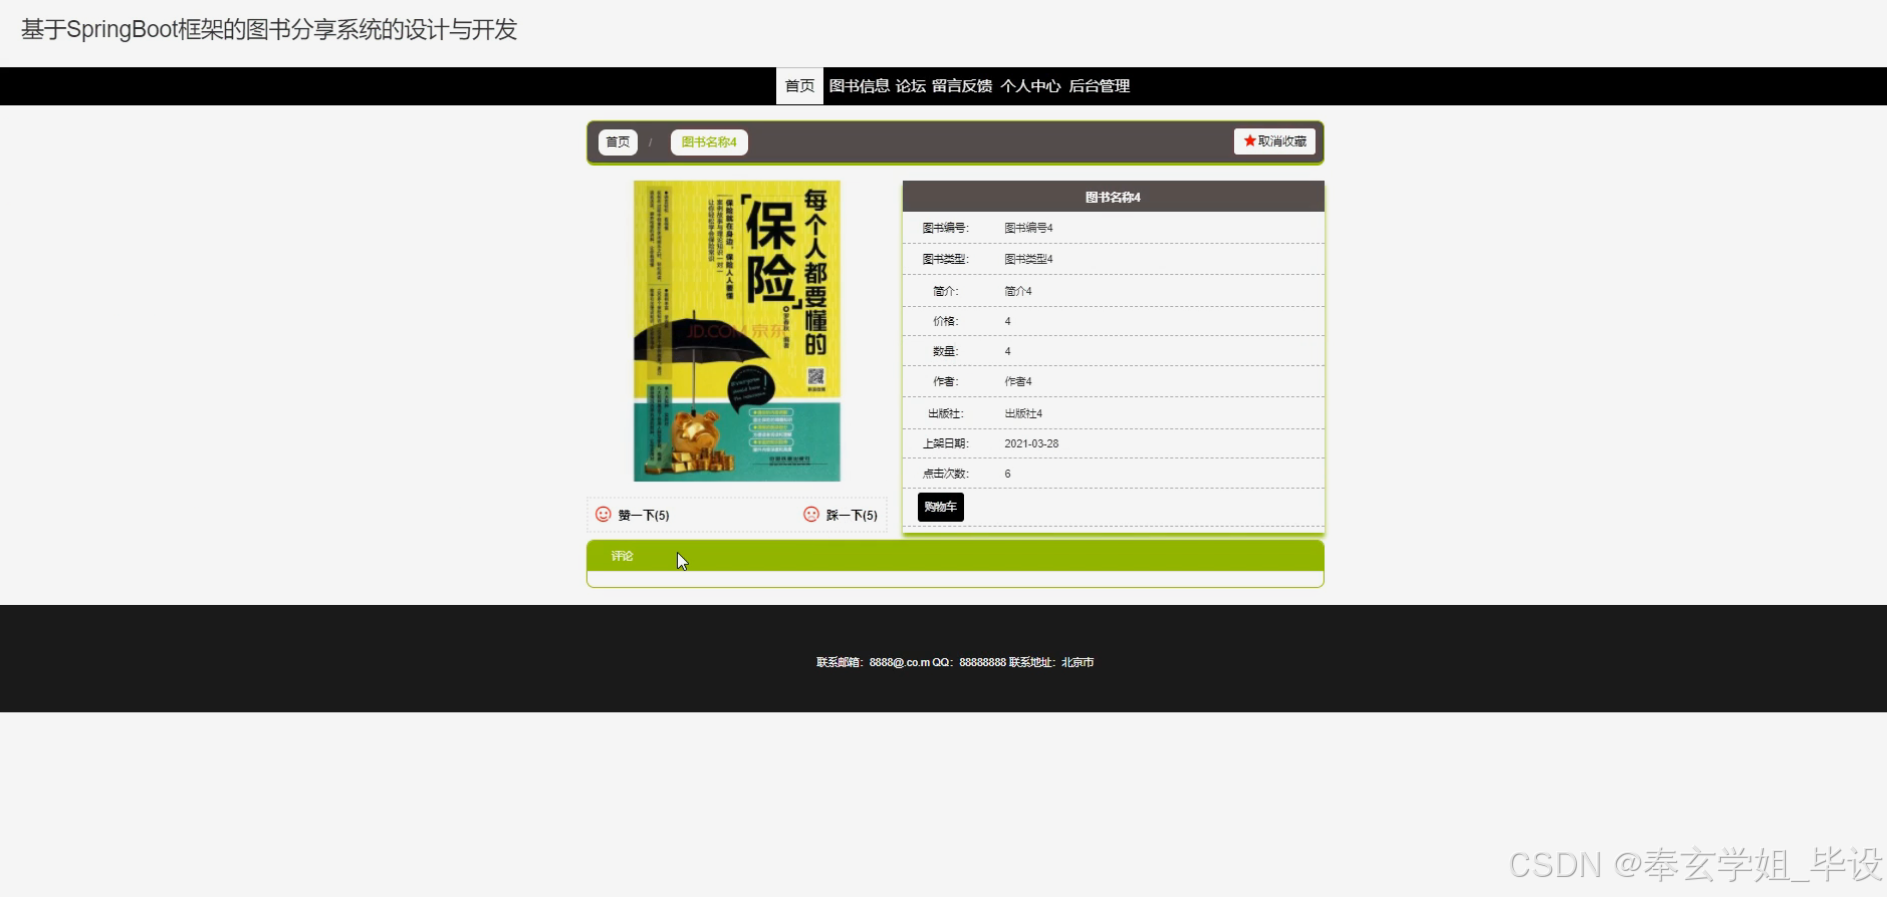Click the smiley icon beside 赞一下
This screenshot has width=1887, height=897.
point(603,514)
